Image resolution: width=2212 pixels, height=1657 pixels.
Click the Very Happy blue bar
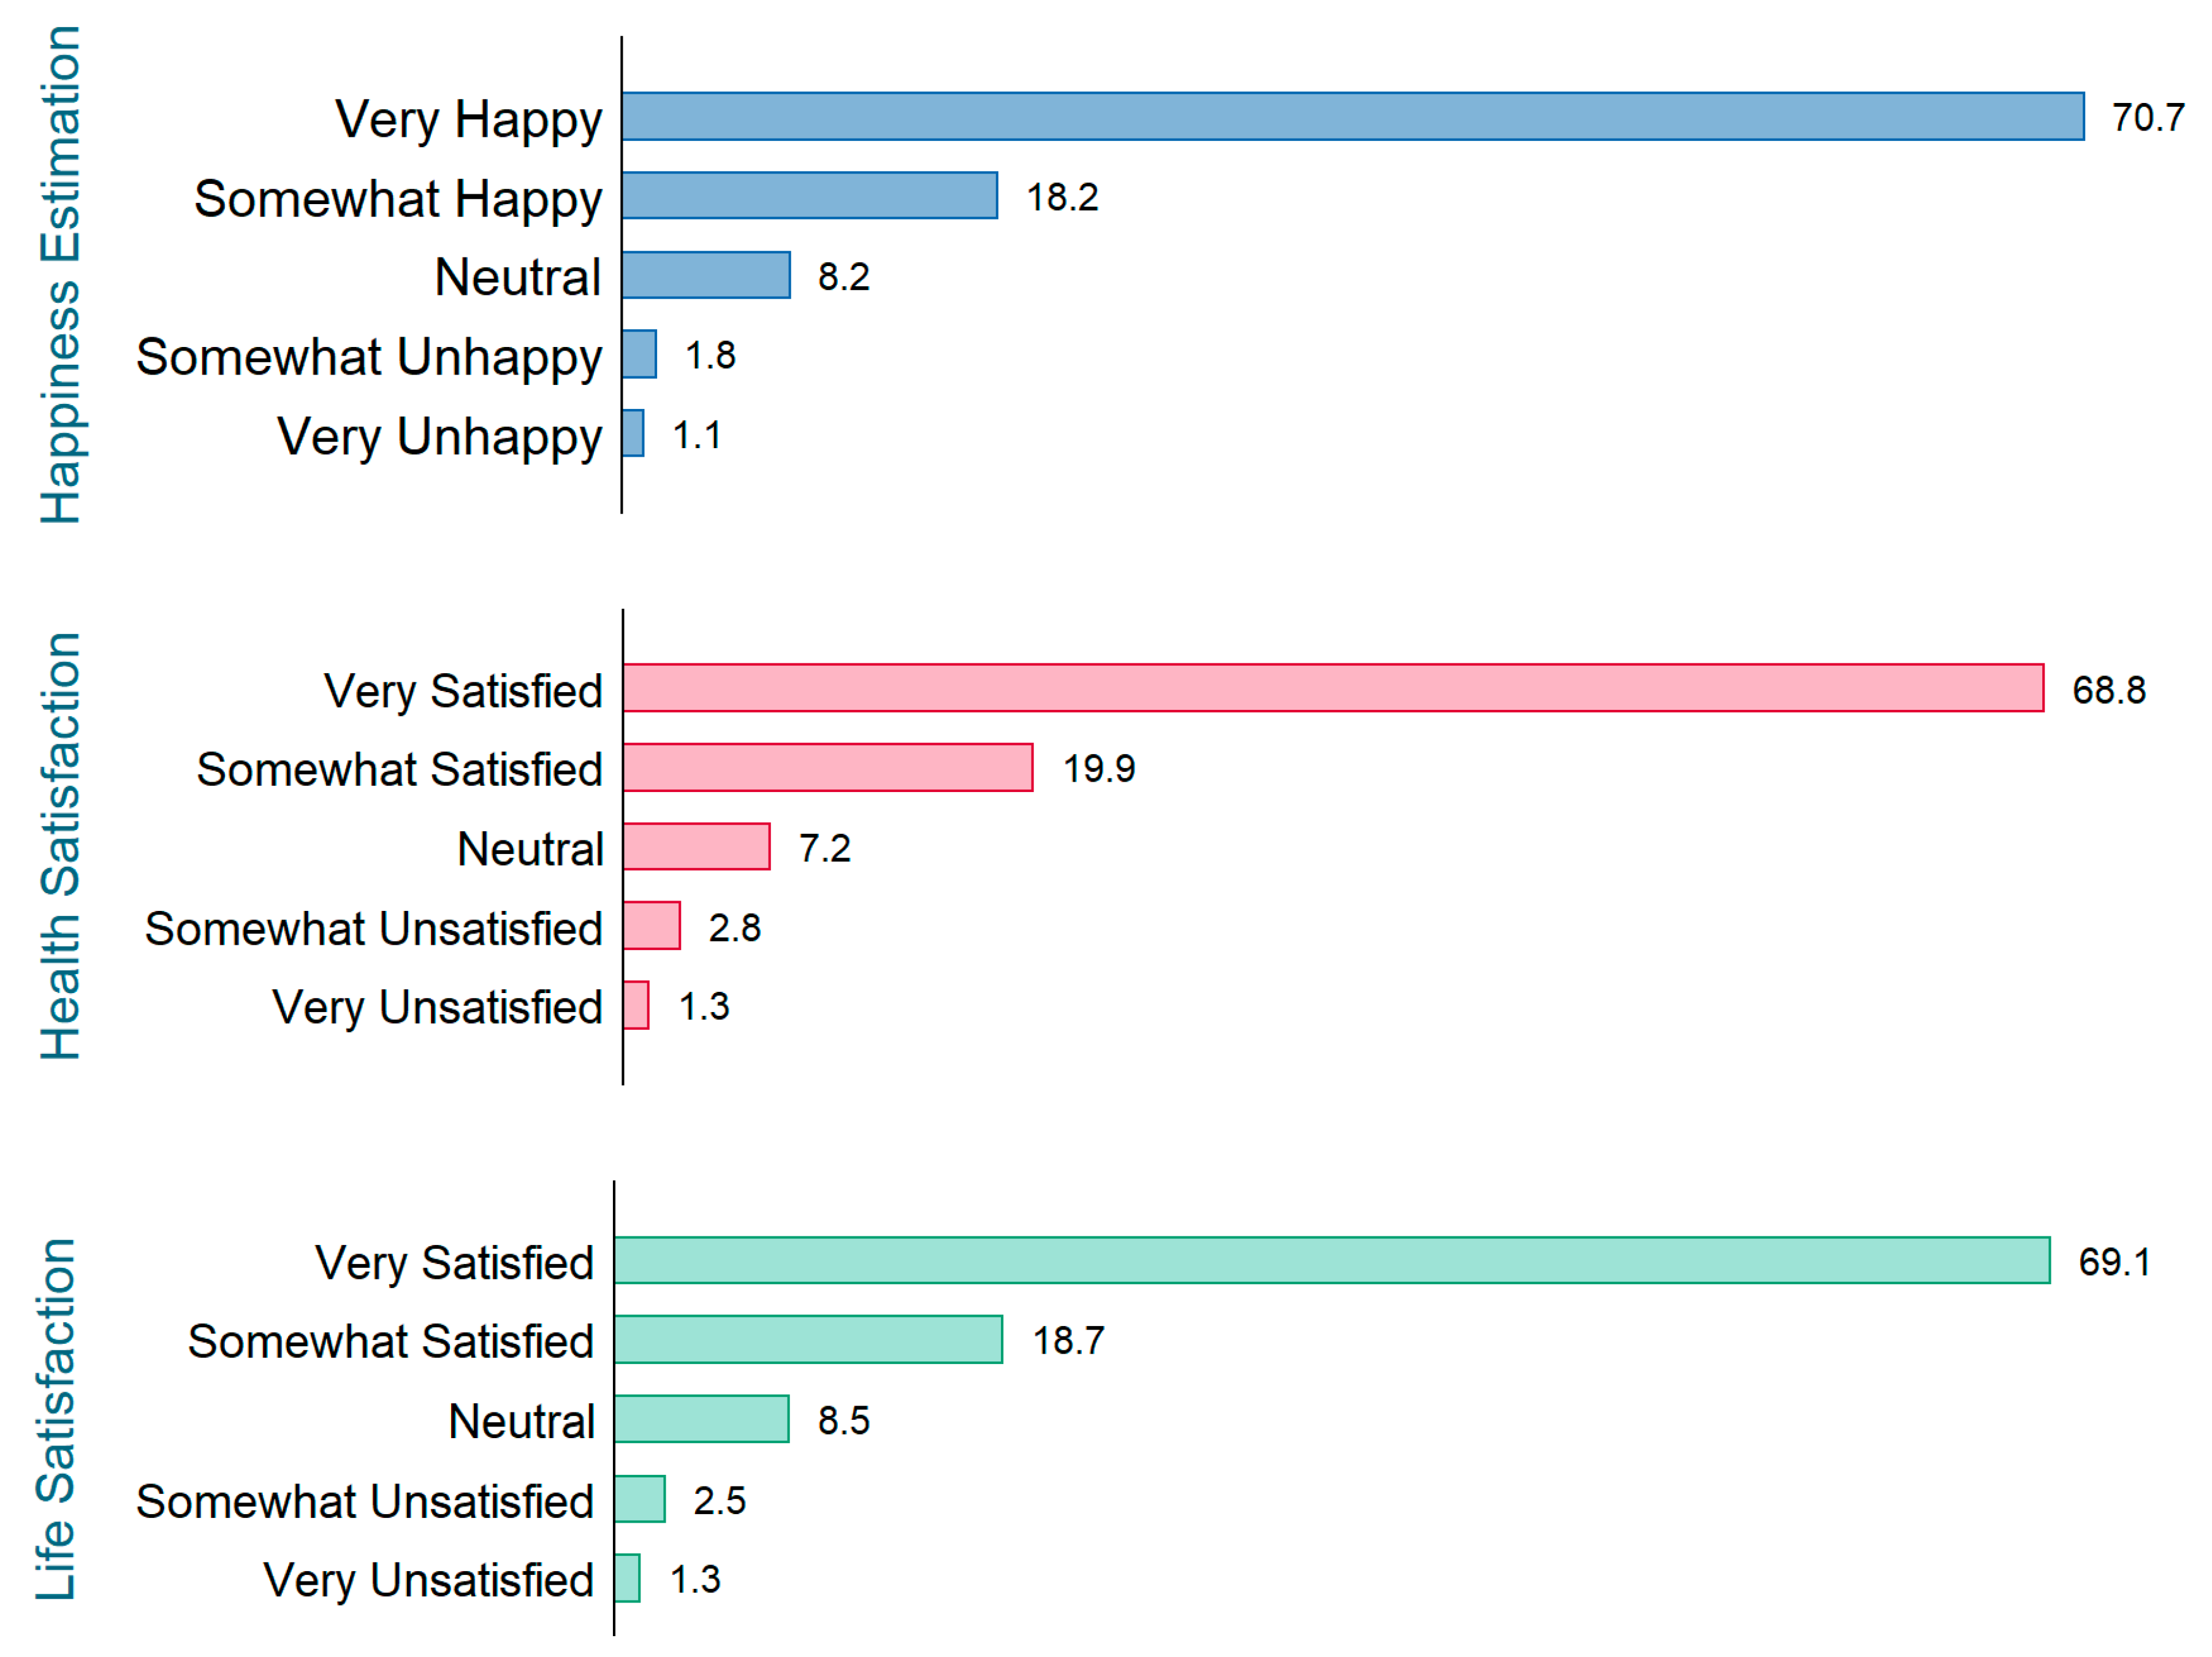pyautogui.click(x=1352, y=116)
